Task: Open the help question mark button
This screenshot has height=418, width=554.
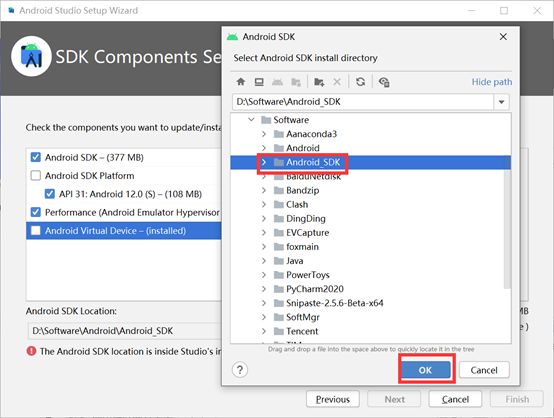Action: click(x=240, y=370)
